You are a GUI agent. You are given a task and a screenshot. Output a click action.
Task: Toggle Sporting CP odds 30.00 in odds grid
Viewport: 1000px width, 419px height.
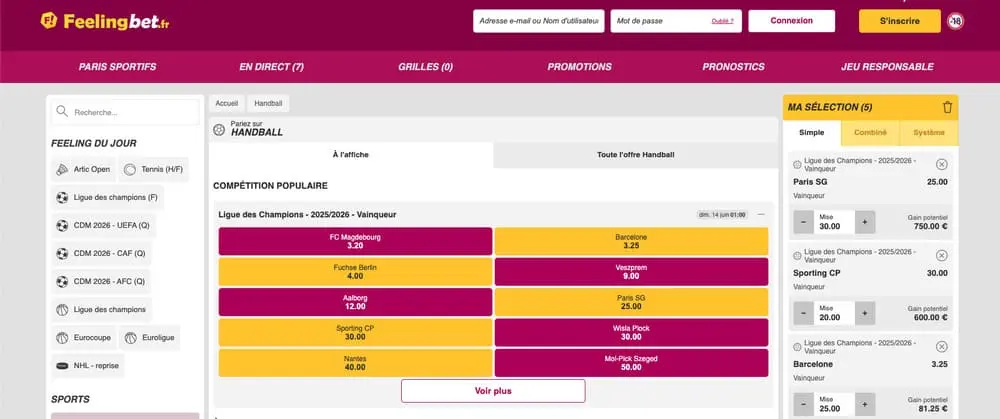click(x=355, y=332)
